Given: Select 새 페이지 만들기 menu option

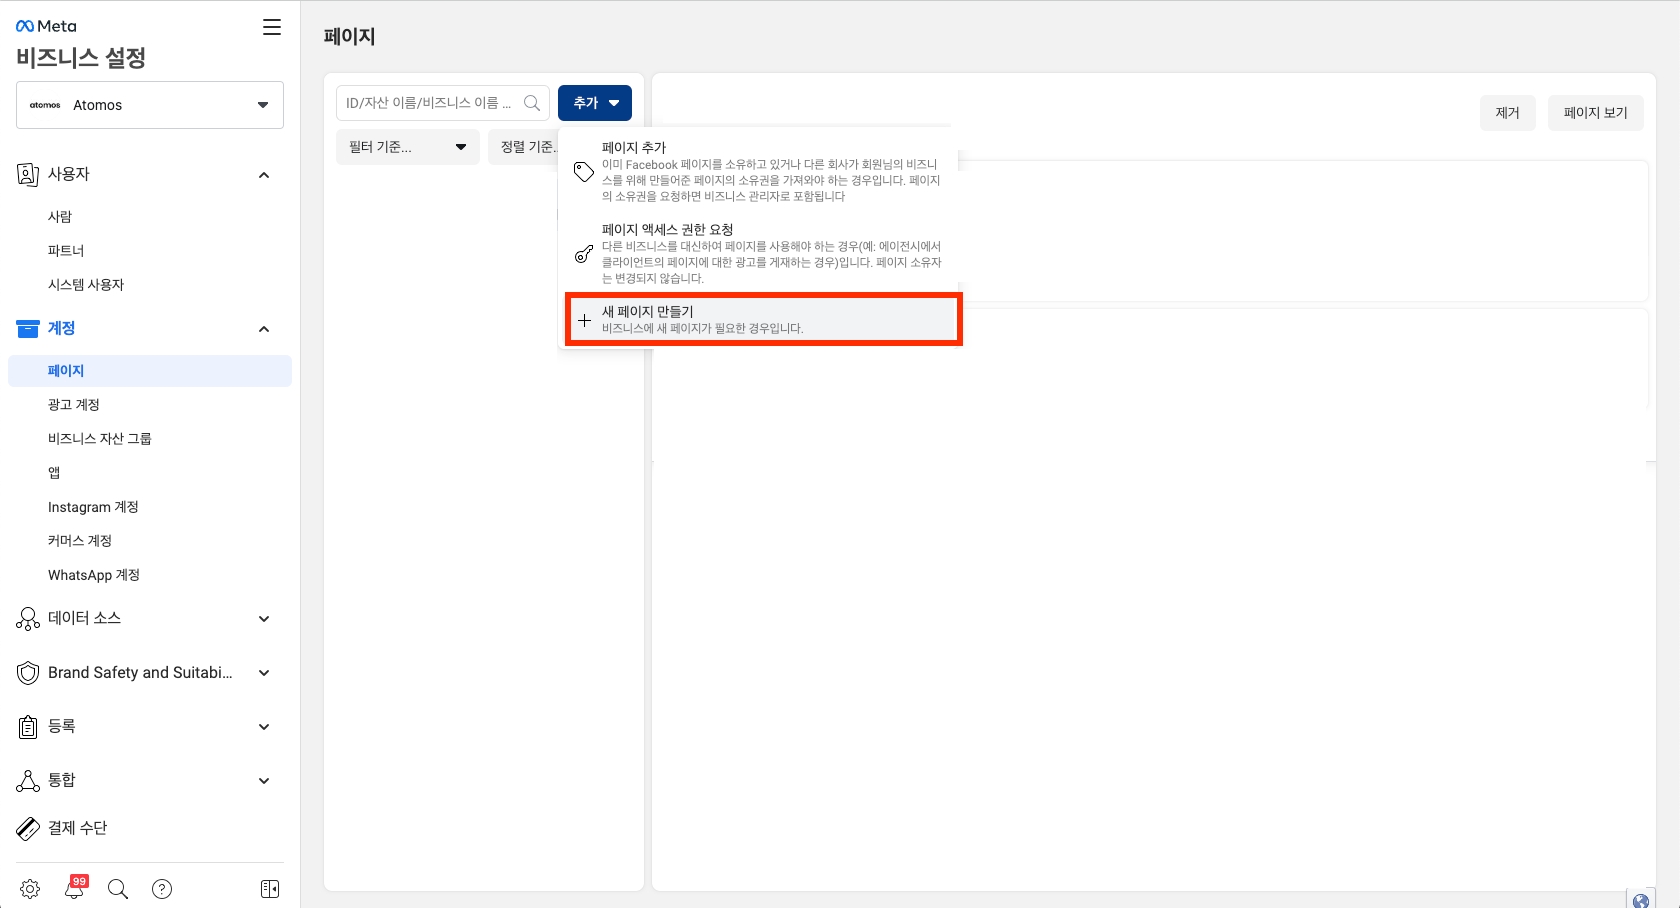Looking at the screenshot, I should (x=763, y=320).
